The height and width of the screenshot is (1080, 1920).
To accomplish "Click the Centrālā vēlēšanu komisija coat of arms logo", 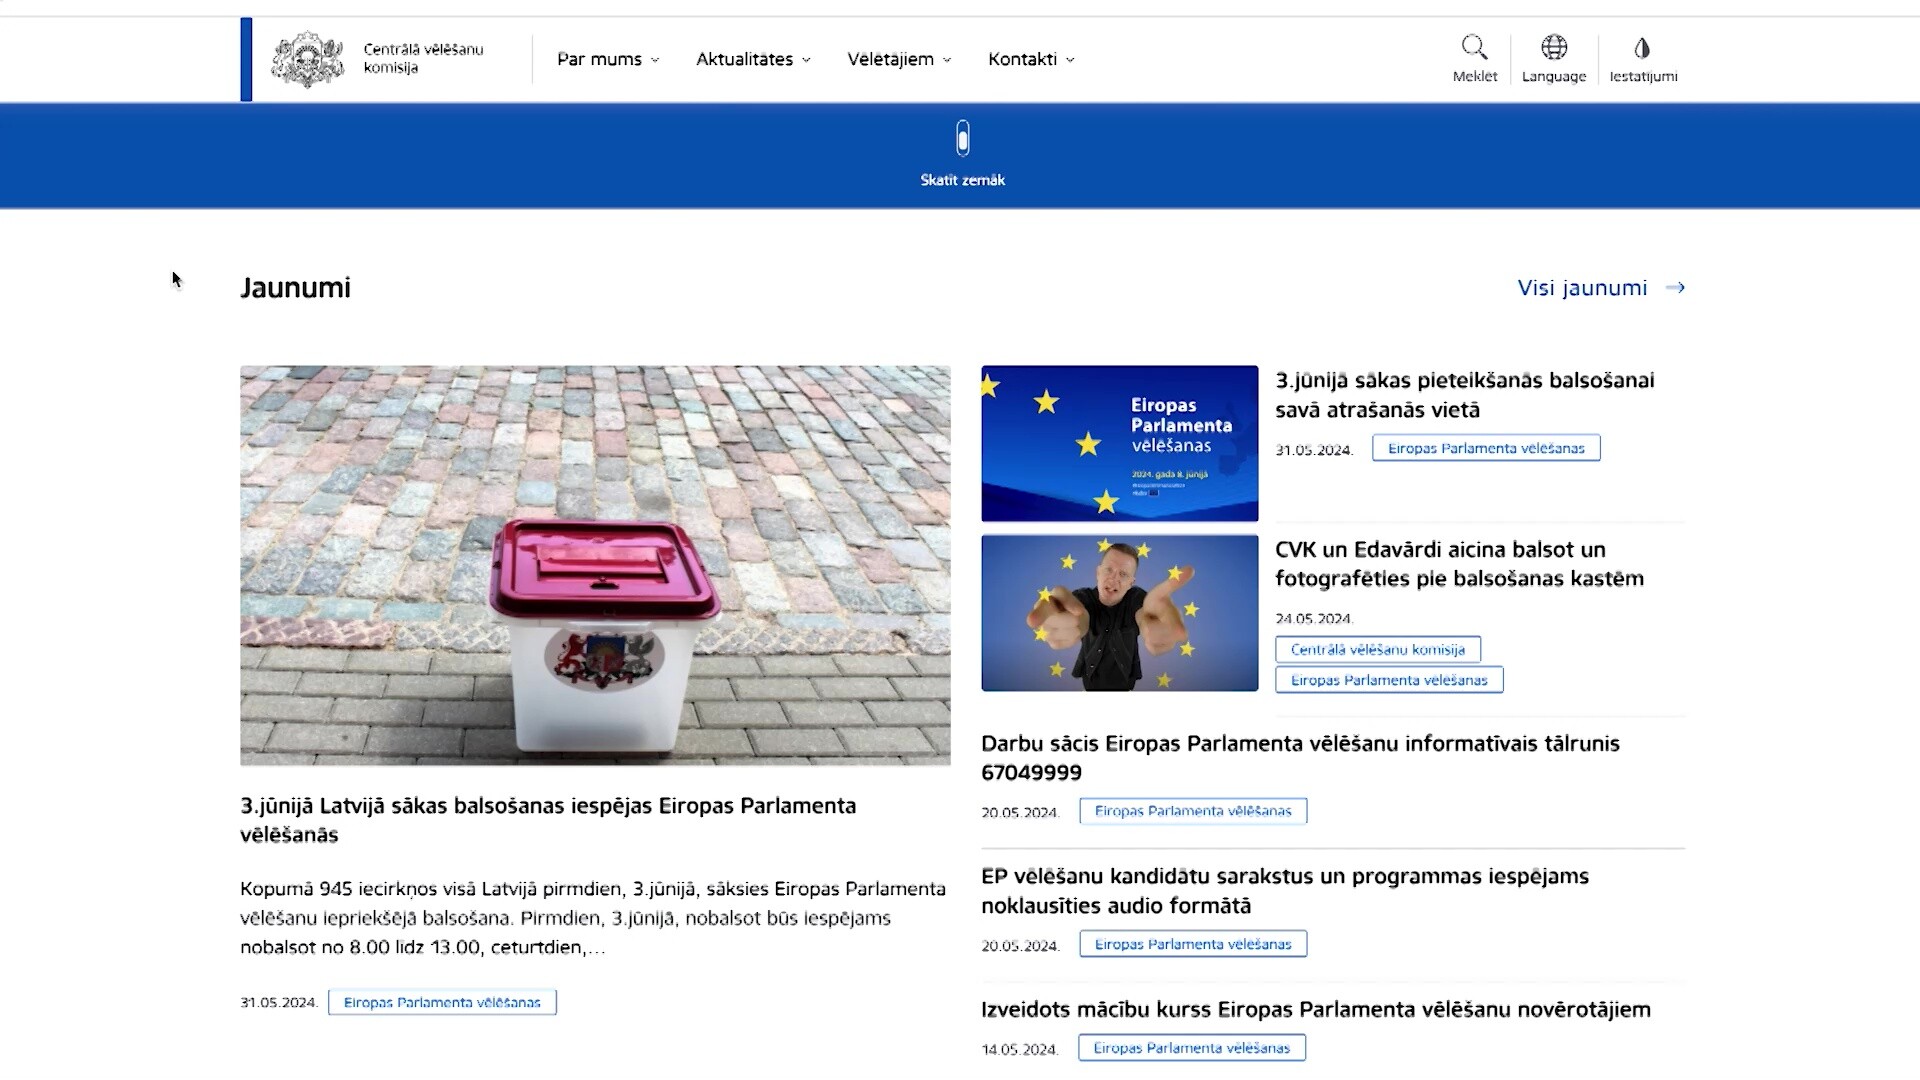I will 308,59.
